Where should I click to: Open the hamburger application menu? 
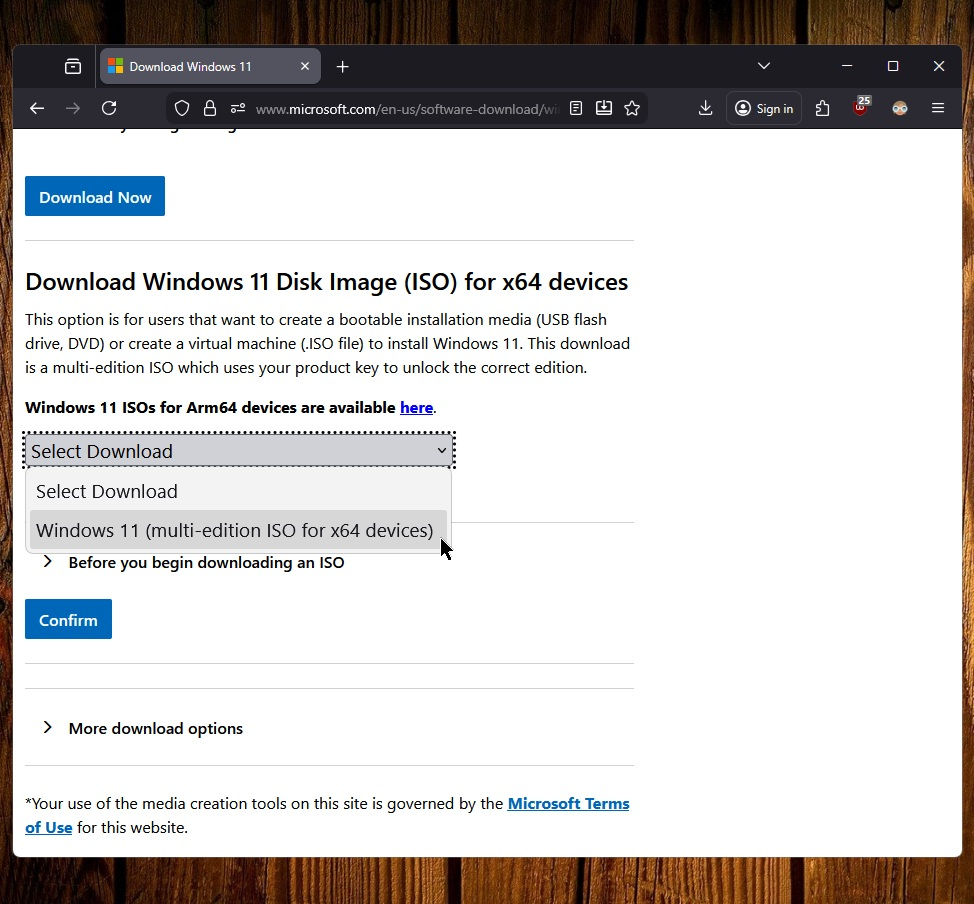point(938,108)
